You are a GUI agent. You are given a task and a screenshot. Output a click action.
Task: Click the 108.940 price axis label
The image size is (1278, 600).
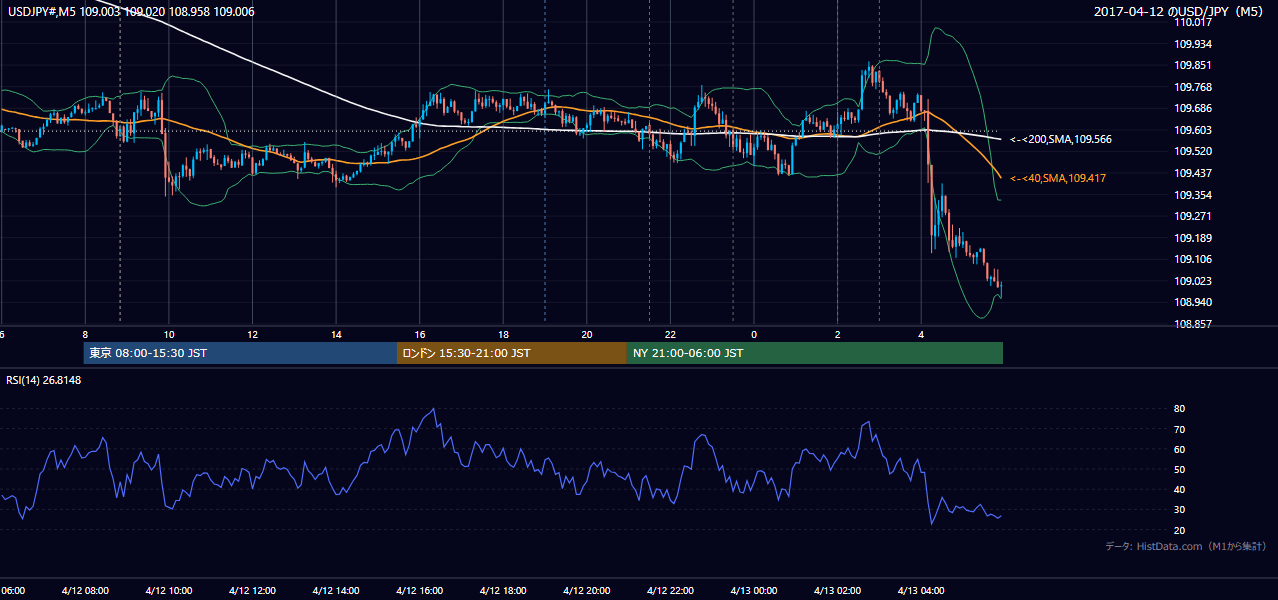[1195, 302]
